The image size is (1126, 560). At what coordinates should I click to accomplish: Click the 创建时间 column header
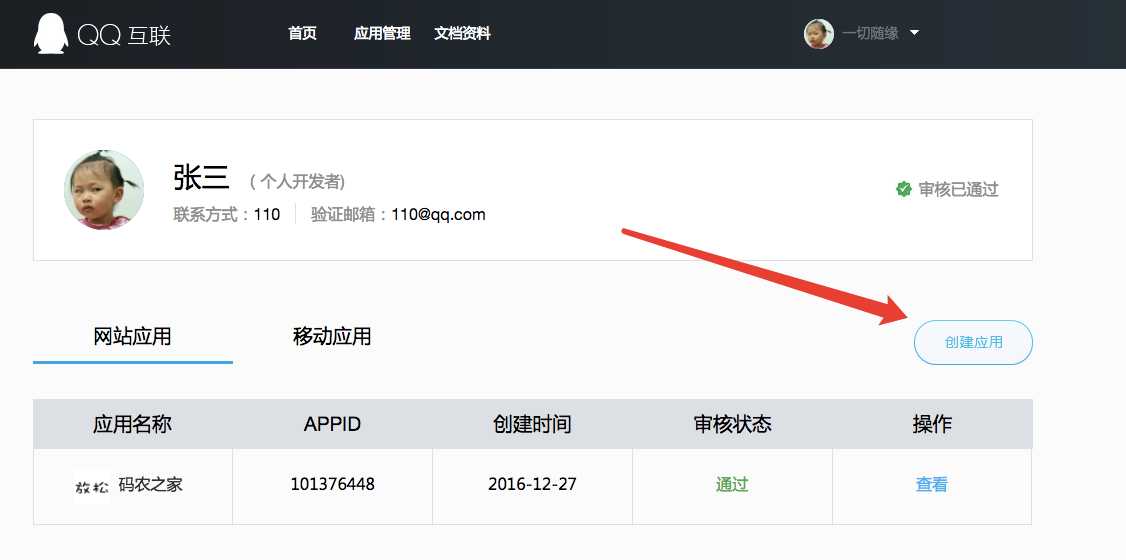click(x=532, y=424)
